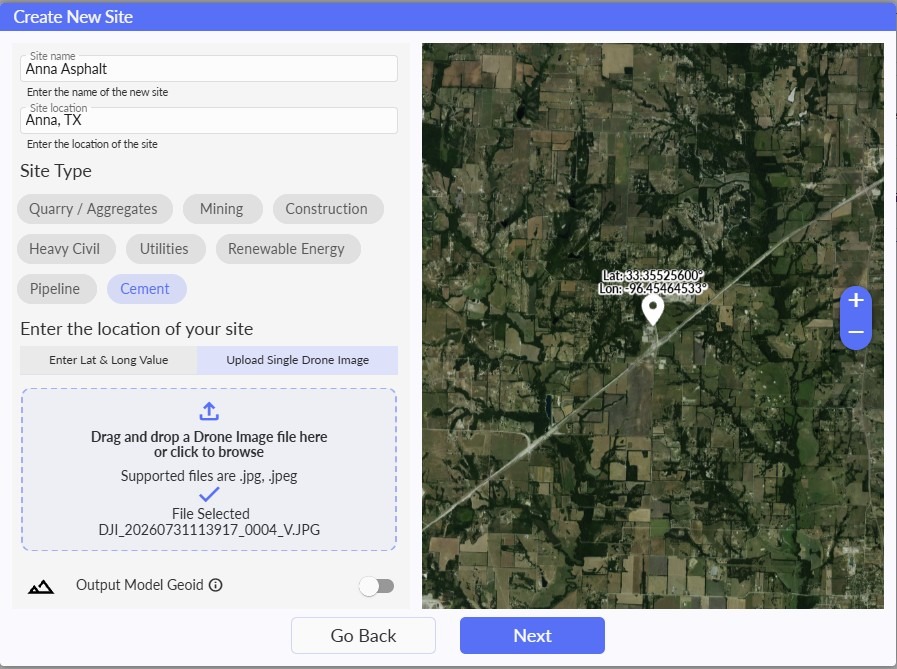This screenshot has width=897, height=669.
Task: Zoom in on the map with plus button
Action: (856, 300)
